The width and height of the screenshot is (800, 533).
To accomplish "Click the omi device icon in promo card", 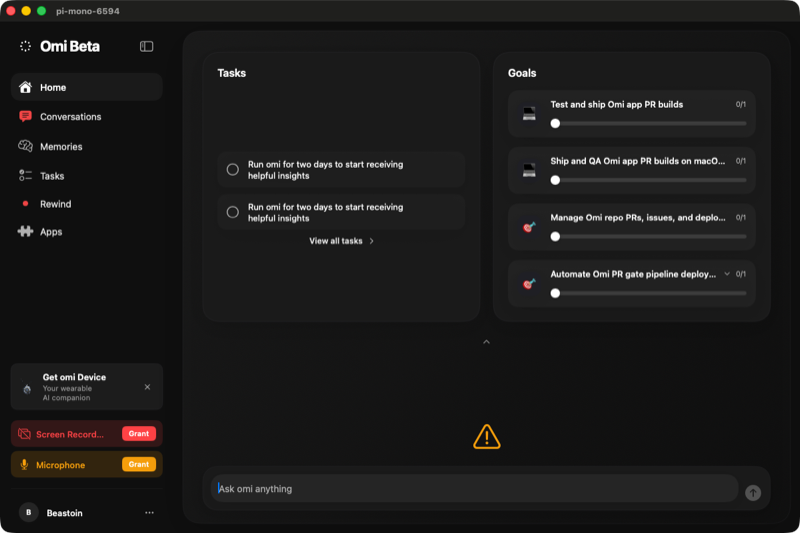I will point(27,389).
